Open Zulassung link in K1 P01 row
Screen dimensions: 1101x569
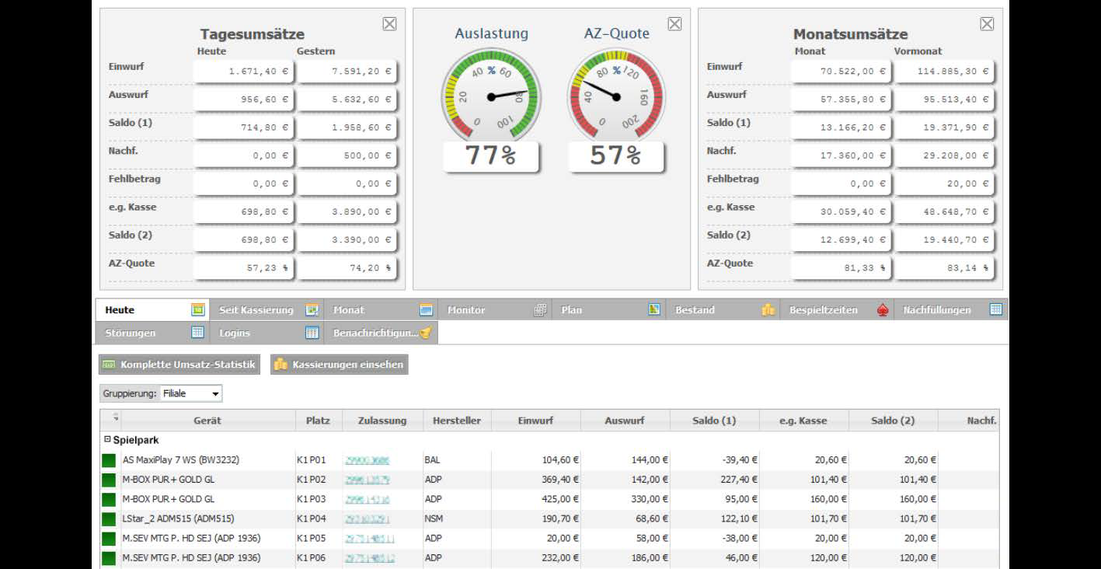point(367,461)
